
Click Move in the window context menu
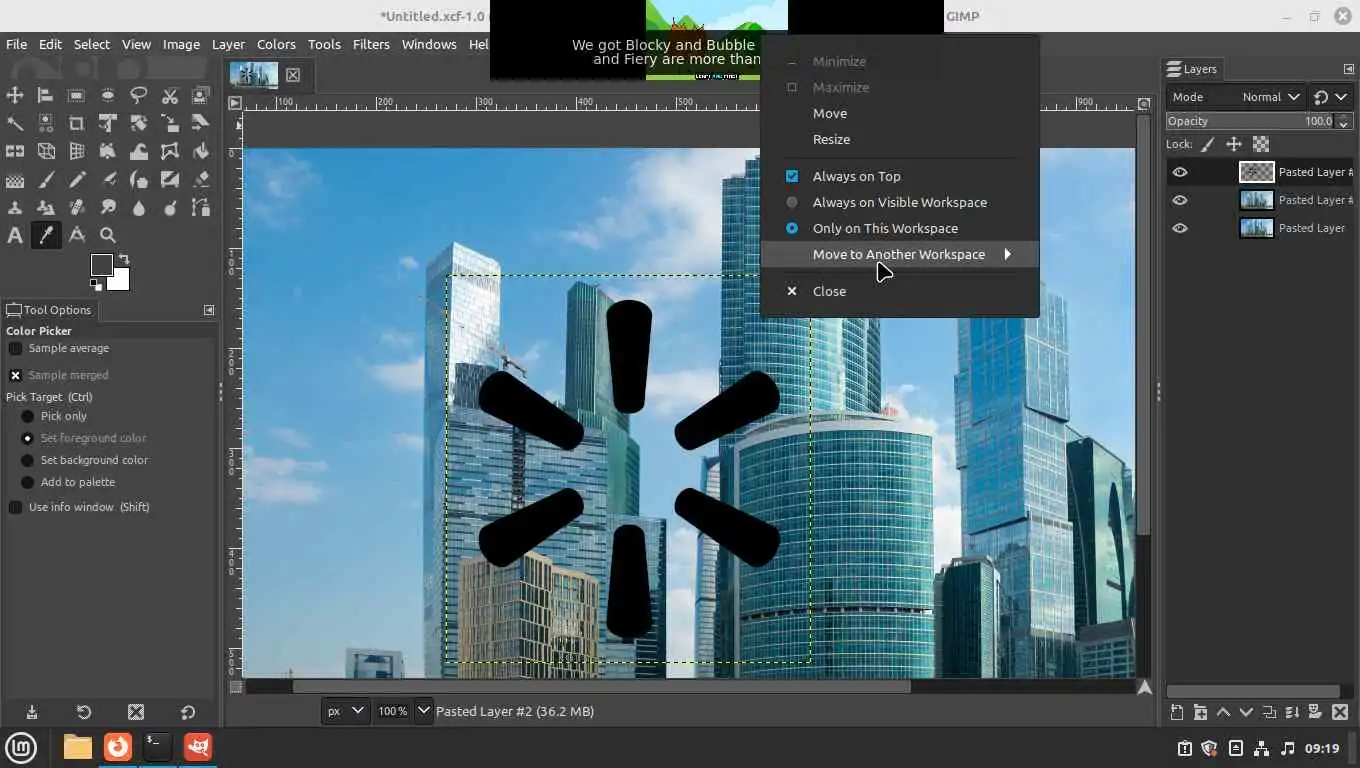[x=899, y=113]
